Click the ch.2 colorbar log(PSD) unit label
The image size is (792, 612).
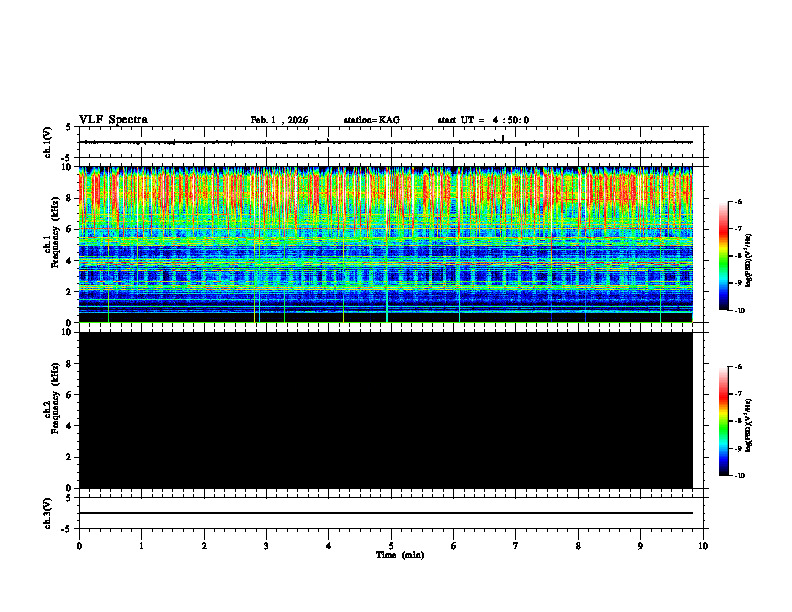(x=749, y=425)
